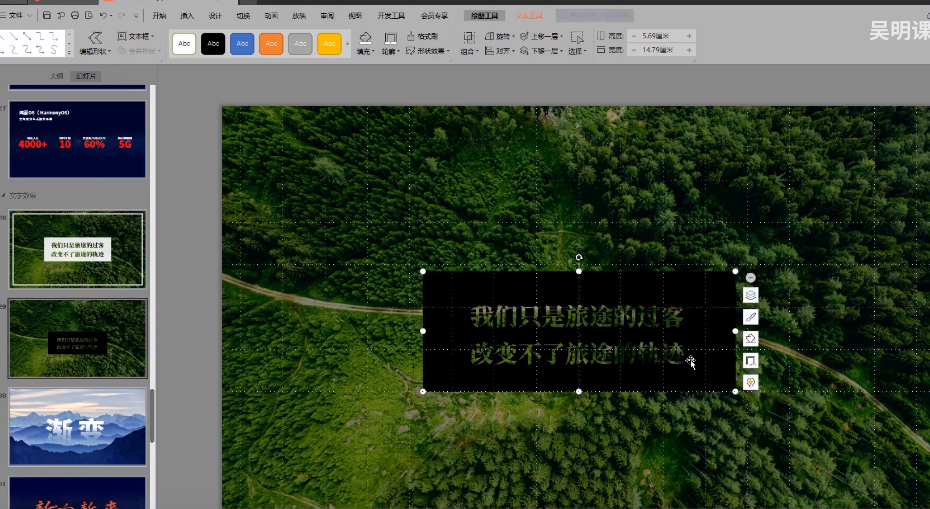Decrease the shape height with minus

pos(633,36)
